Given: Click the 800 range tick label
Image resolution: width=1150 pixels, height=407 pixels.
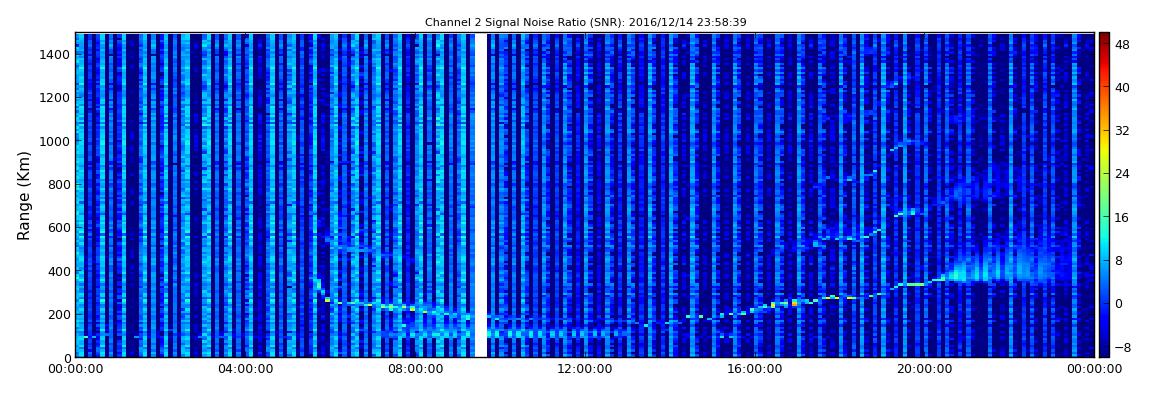Looking at the screenshot, I should pyautogui.click(x=59, y=184).
